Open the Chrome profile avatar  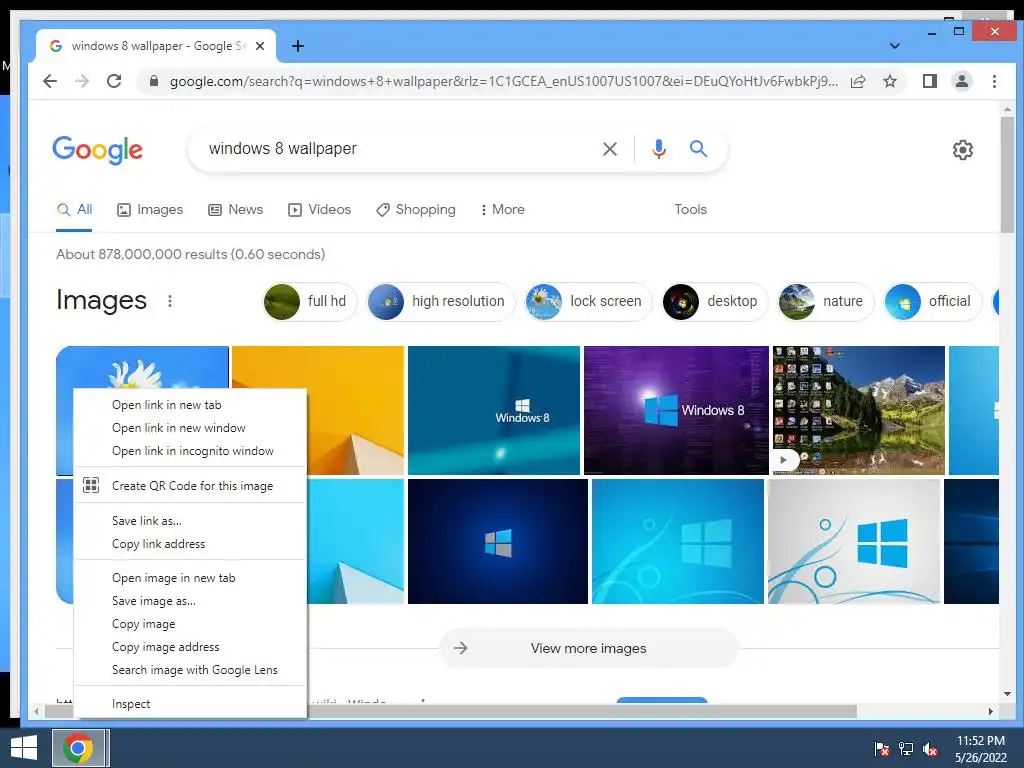click(x=962, y=81)
